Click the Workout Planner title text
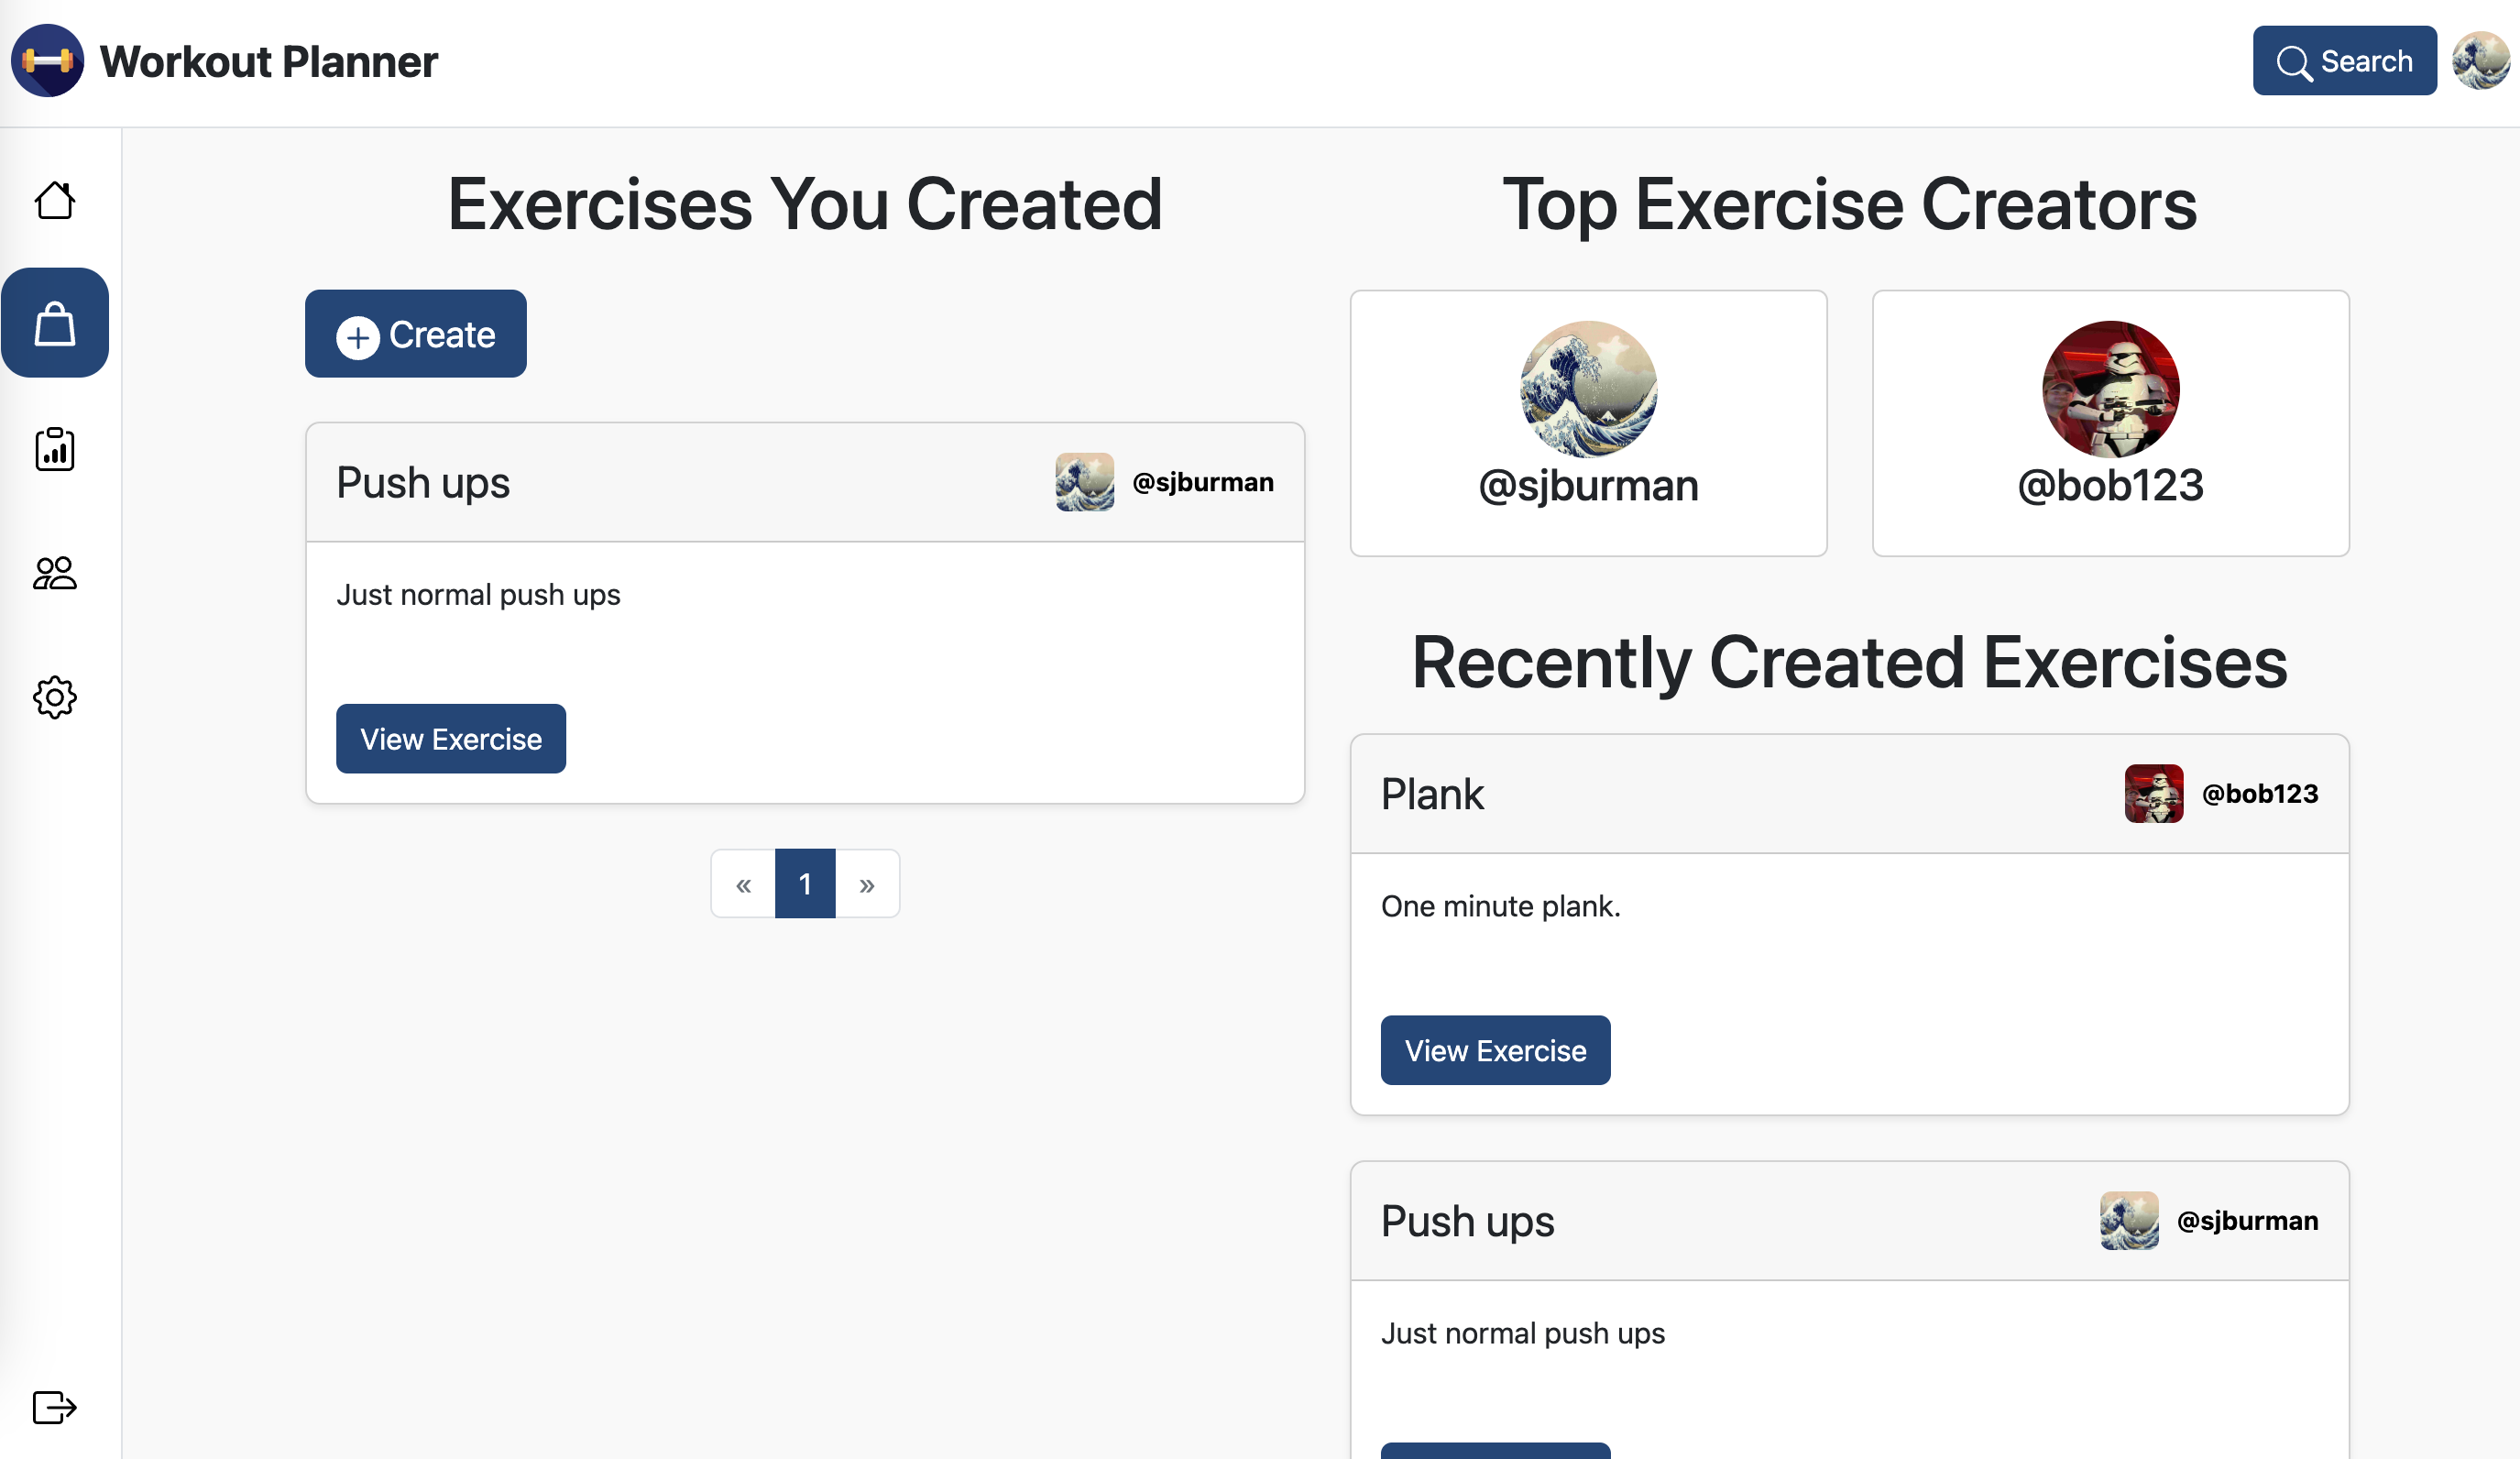Image resolution: width=2520 pixels, height=1459 pixels. tap(269, 61)
